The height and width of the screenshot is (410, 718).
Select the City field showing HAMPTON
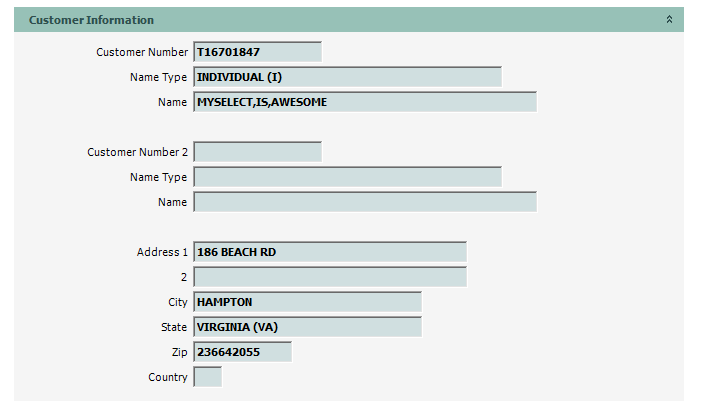307,302
